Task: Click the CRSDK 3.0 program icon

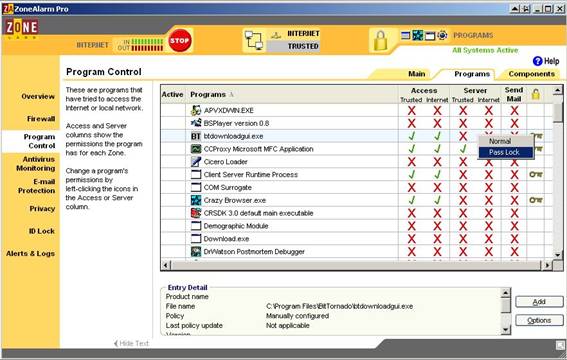Action: click(196, 213)
